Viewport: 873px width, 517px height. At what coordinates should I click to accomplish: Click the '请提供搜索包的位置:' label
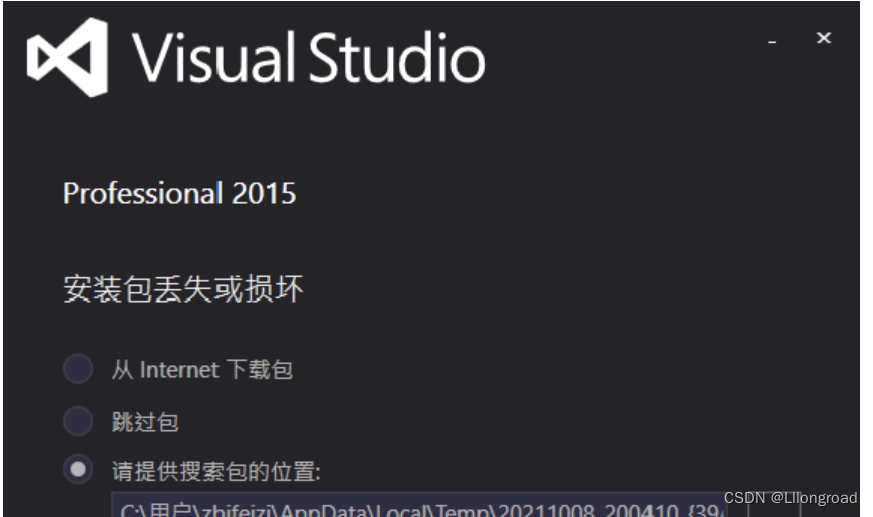coord(216,471)
